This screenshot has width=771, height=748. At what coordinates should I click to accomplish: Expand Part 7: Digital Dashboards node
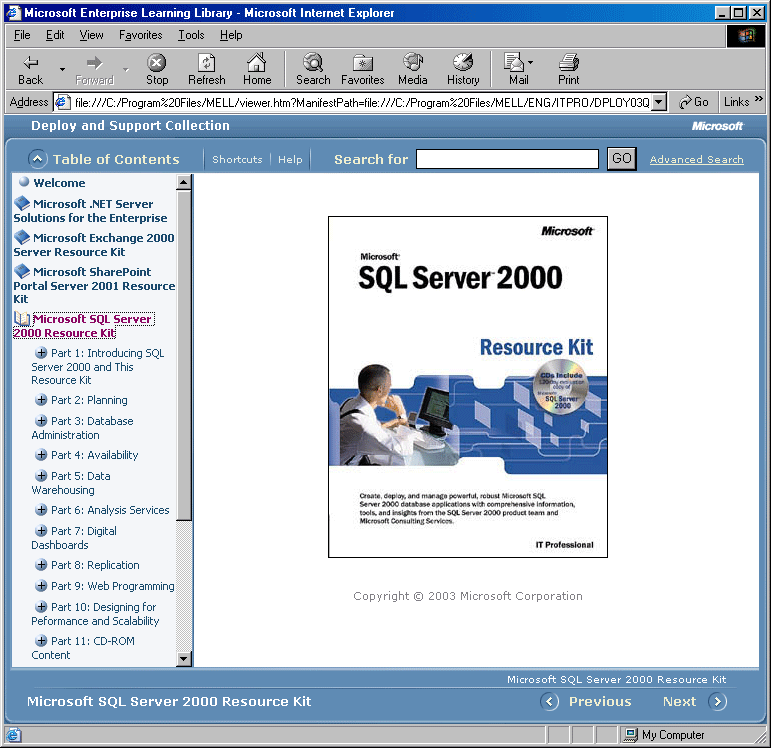(x=41, y=531)
